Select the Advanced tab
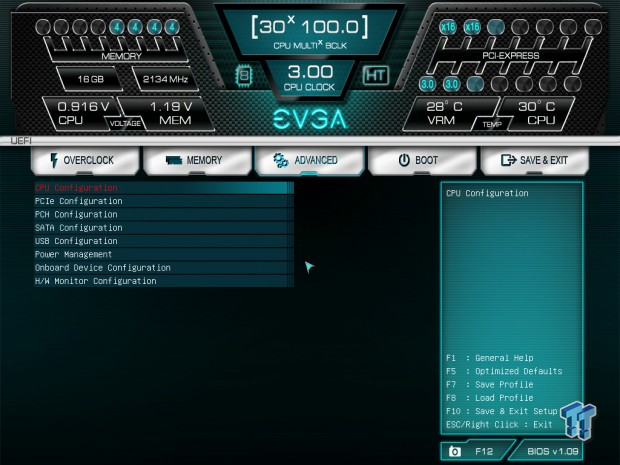The image size is (620, 465). [x=309, y=161]
